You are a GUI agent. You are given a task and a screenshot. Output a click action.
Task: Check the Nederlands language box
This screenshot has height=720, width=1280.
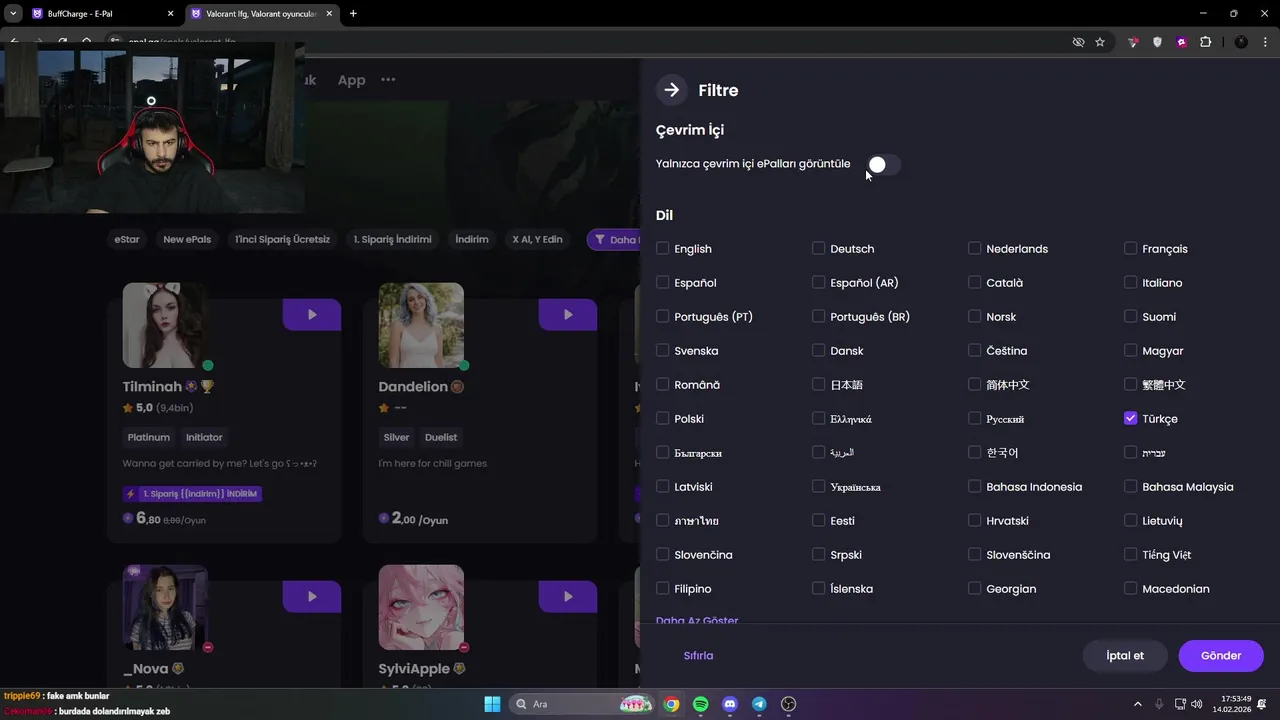(x=974, y=248)
